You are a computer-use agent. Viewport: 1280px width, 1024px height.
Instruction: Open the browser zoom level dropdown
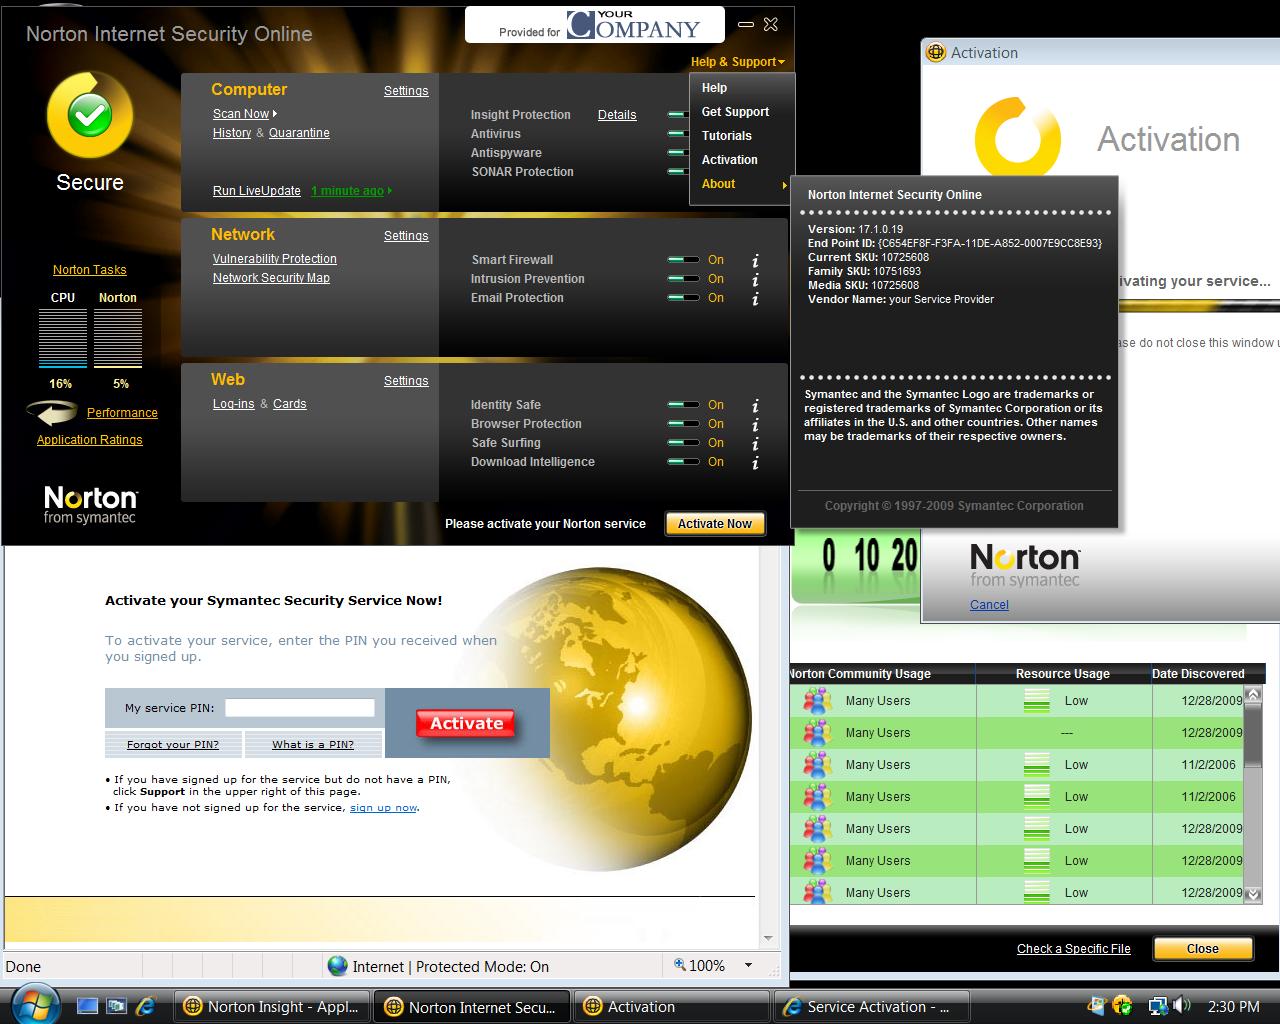(748, 966)
